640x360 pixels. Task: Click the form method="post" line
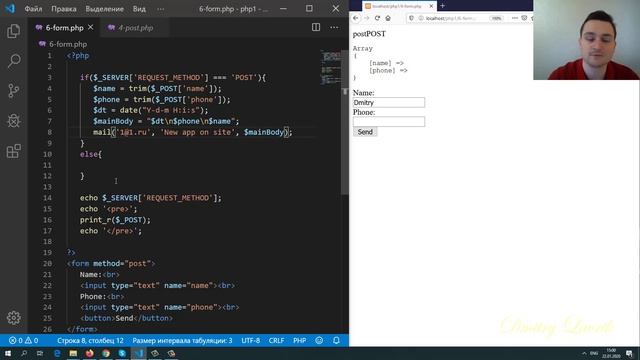[x=111, y=264]
